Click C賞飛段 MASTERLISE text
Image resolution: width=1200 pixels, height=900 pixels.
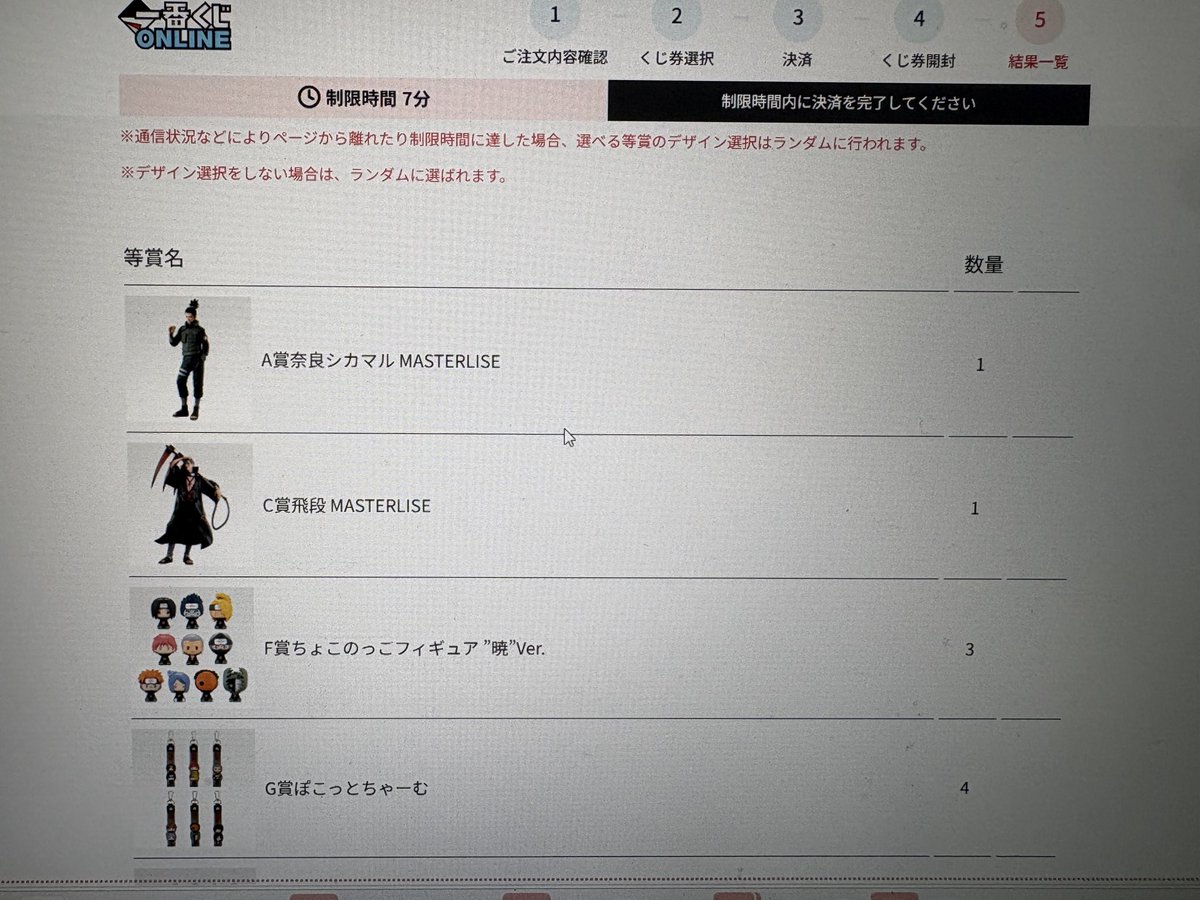[346, 506]
